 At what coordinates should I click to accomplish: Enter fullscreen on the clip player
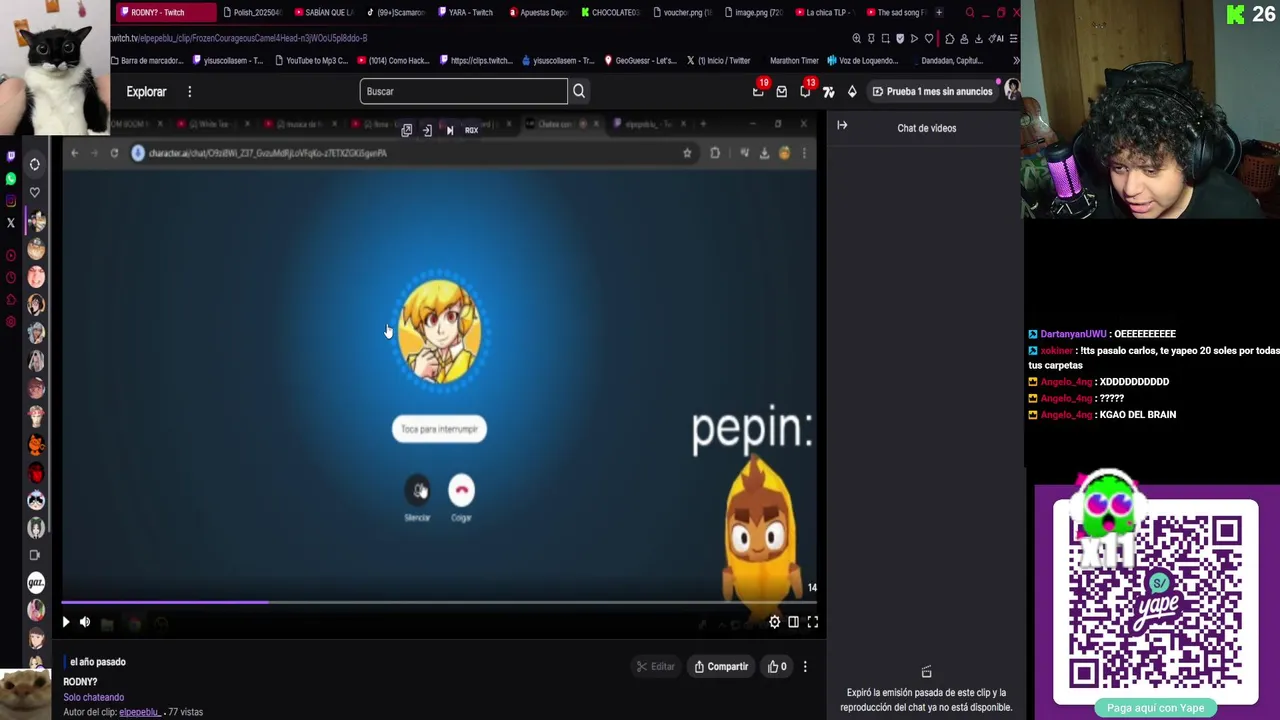813,622
